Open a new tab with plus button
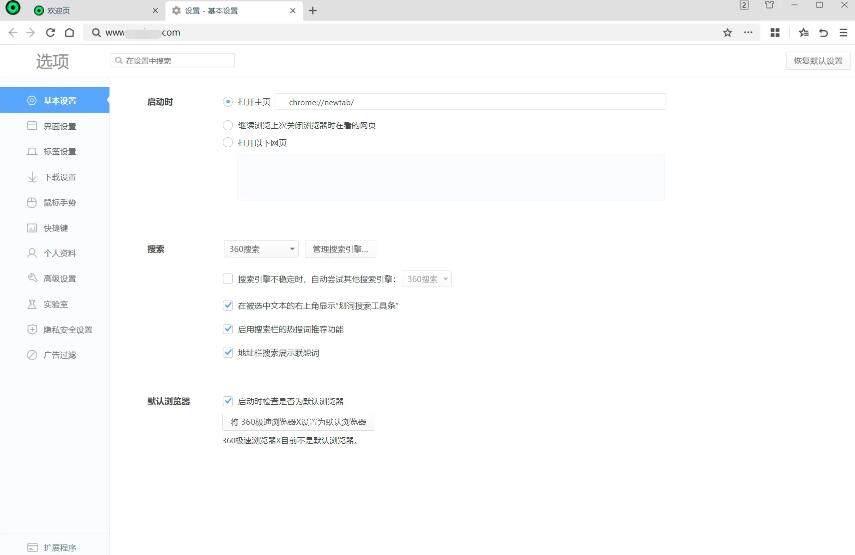 312,10
